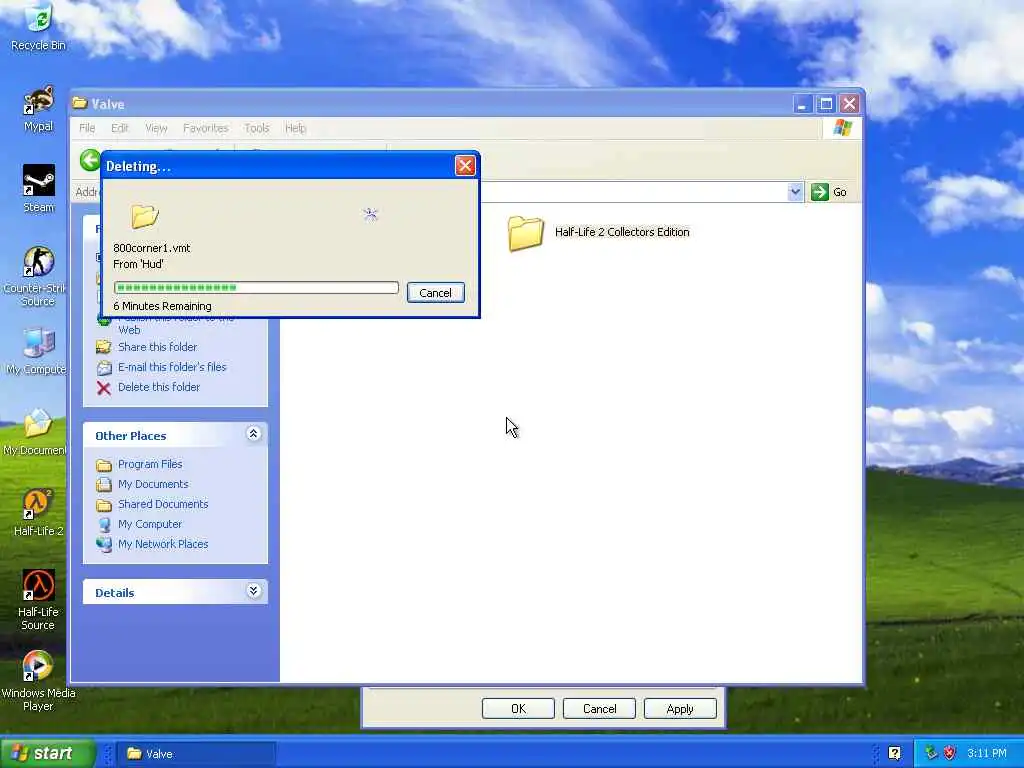Image resolution: width=1024 pixels, height=768 pixels.
Task: Go to My Network Places link
Action: pos(163,544)
